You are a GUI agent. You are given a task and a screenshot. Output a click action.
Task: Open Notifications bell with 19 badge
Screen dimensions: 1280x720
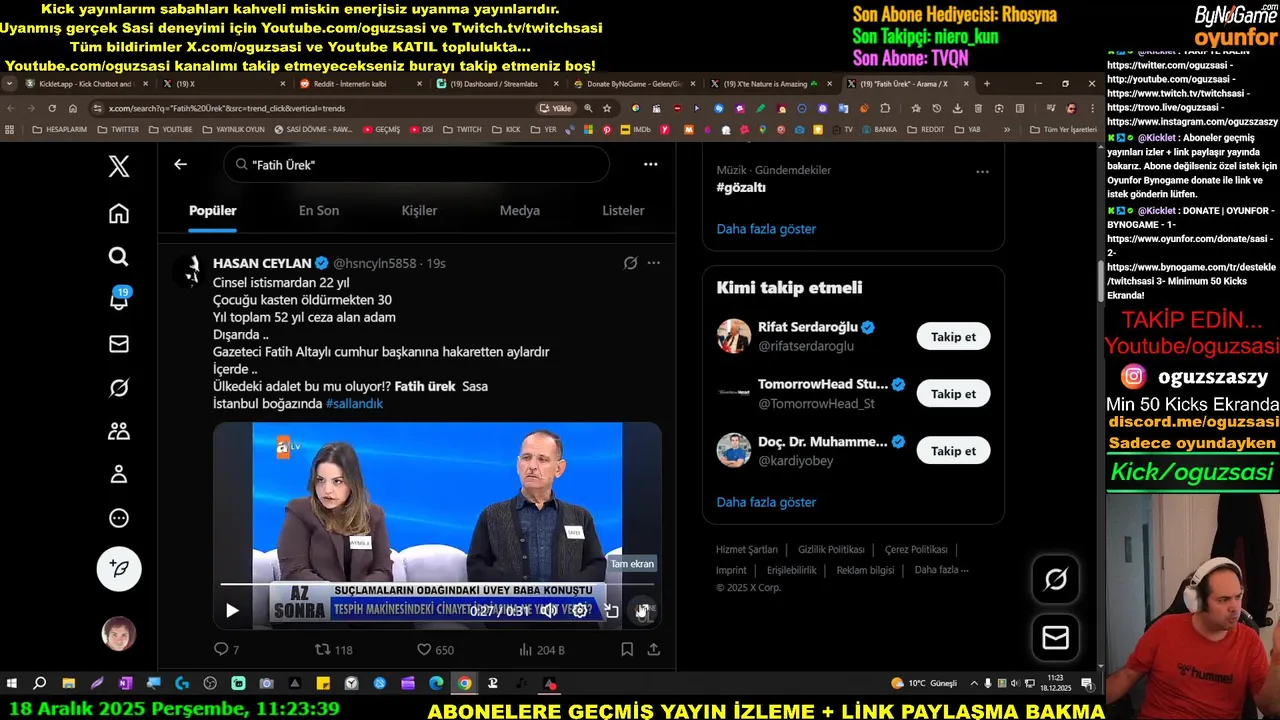pyautogui.click(x=119, y=299)
